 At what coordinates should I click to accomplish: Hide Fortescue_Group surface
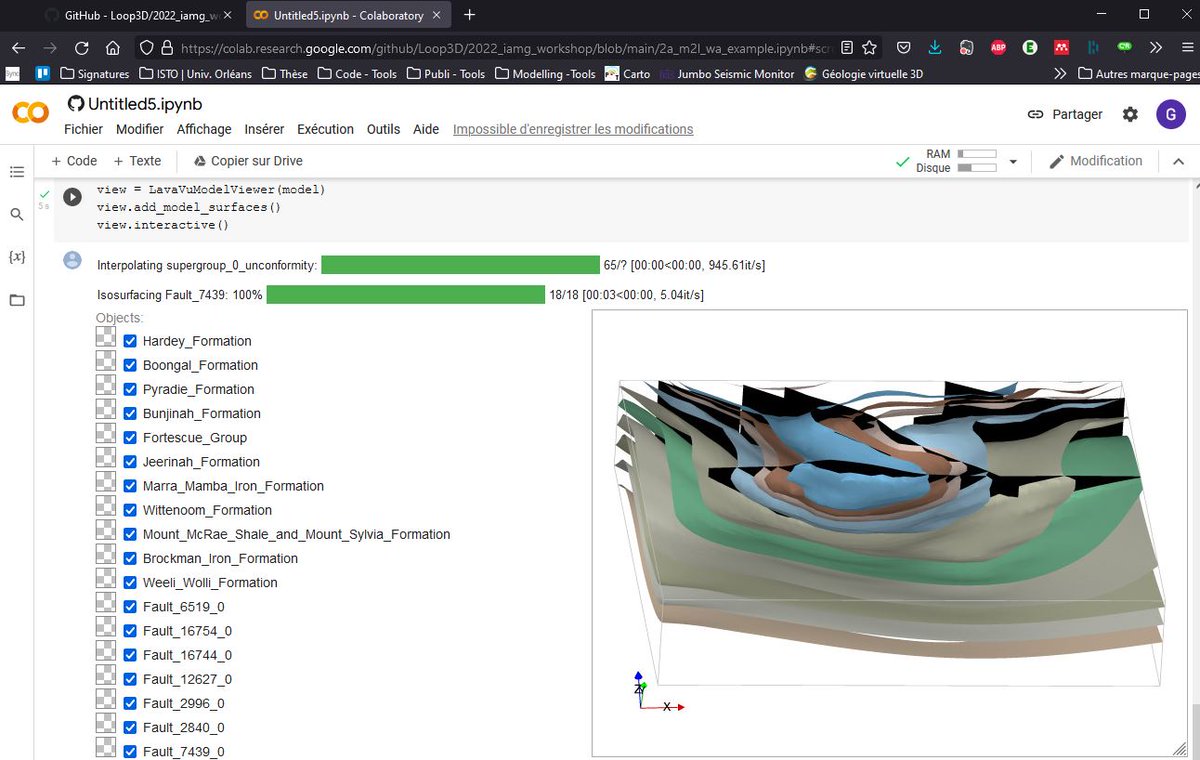(x=130, y=437)
